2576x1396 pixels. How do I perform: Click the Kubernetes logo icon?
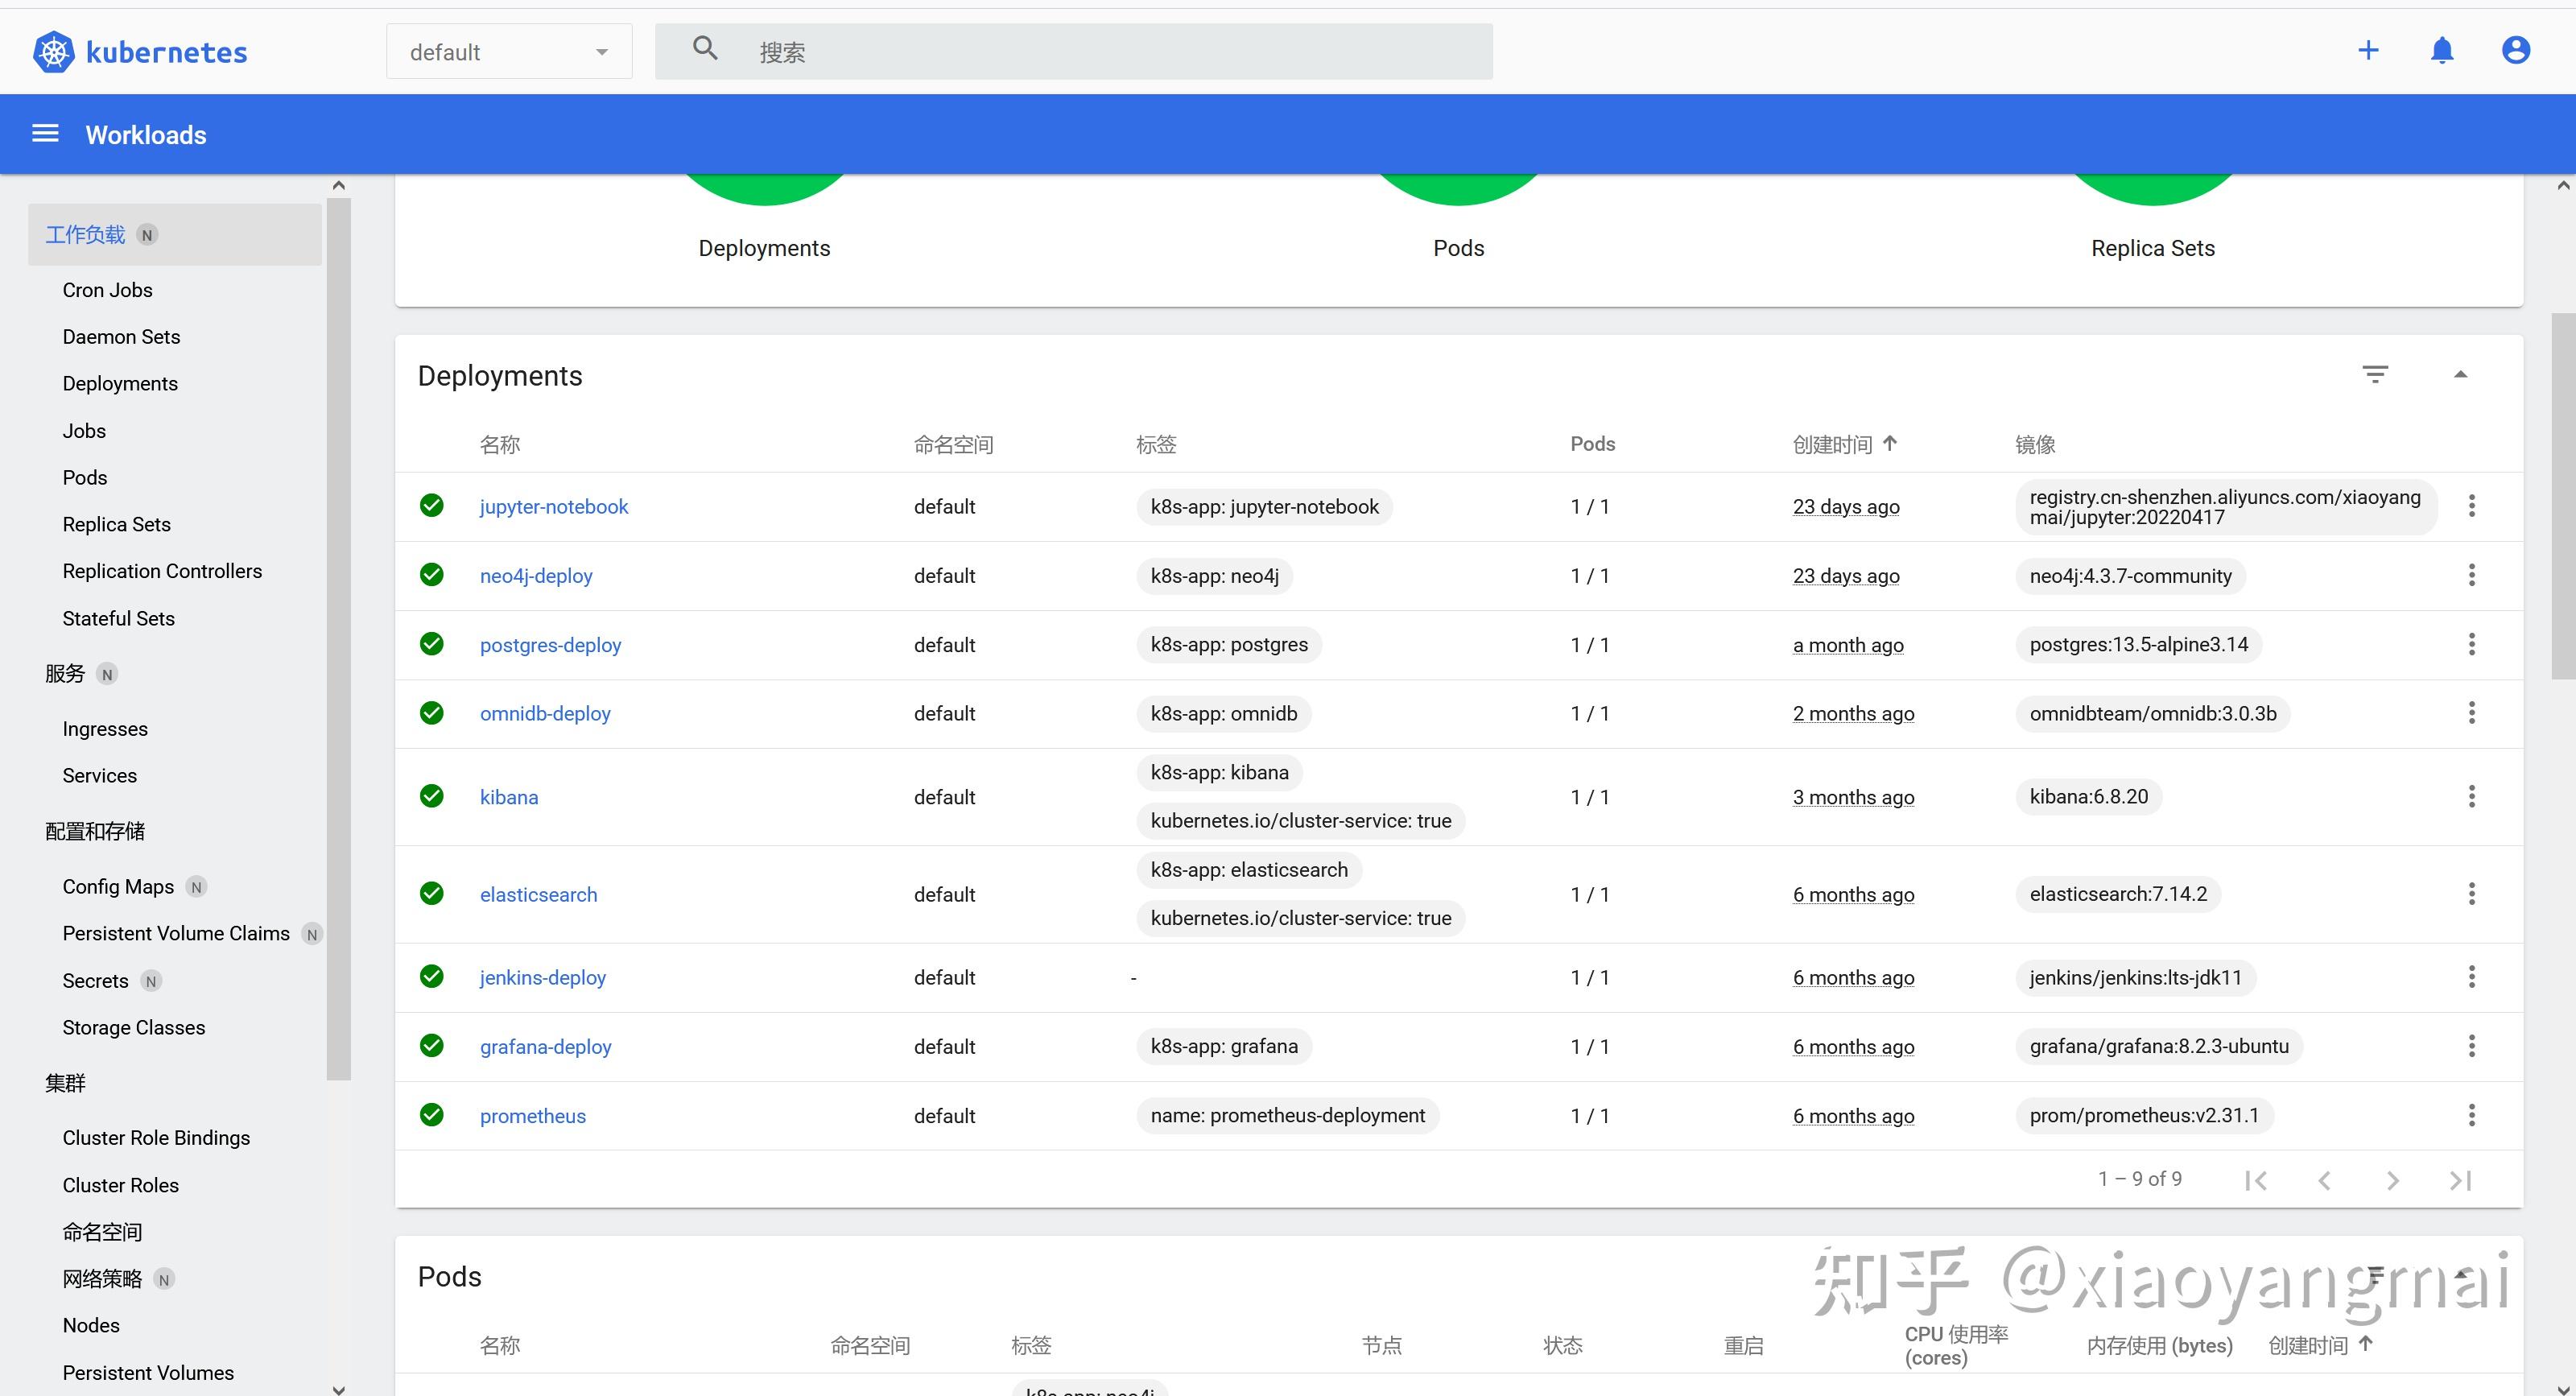[54, 52]
